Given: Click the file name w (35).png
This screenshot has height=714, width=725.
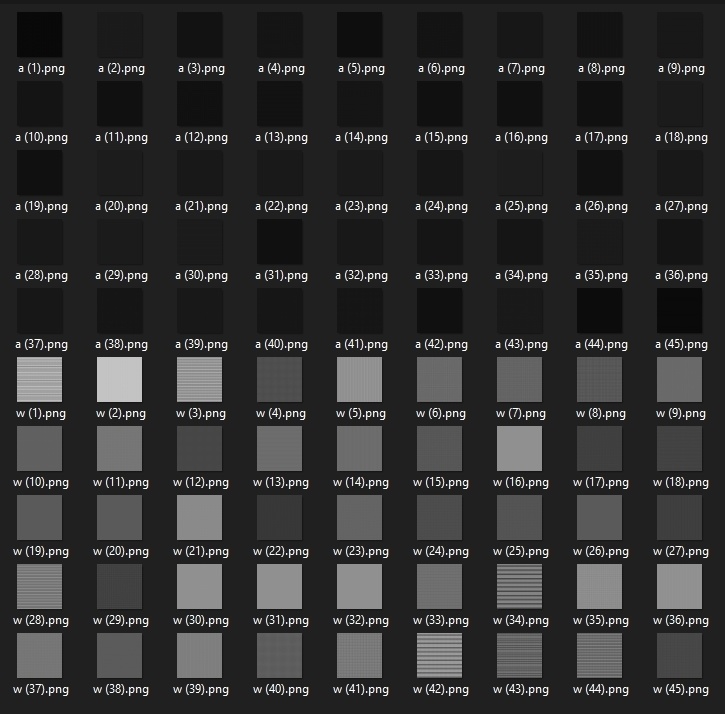Looking at the screenshot, I should (601, 620).
